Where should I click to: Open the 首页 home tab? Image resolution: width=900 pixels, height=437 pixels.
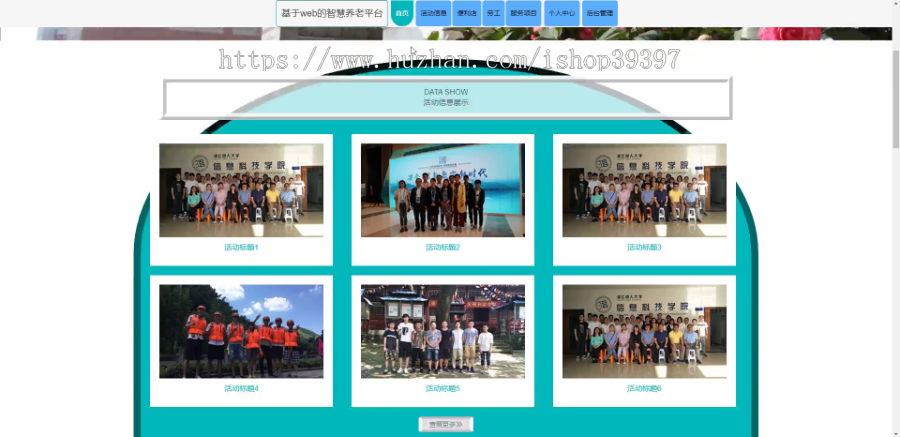(x=402, y=13)
